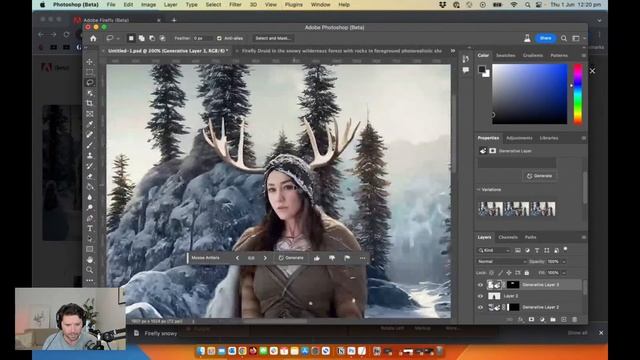This screenshot has height=360, width=640.
Task: Click the thumbs up icon in contextual bar
Action: [317, 258]
